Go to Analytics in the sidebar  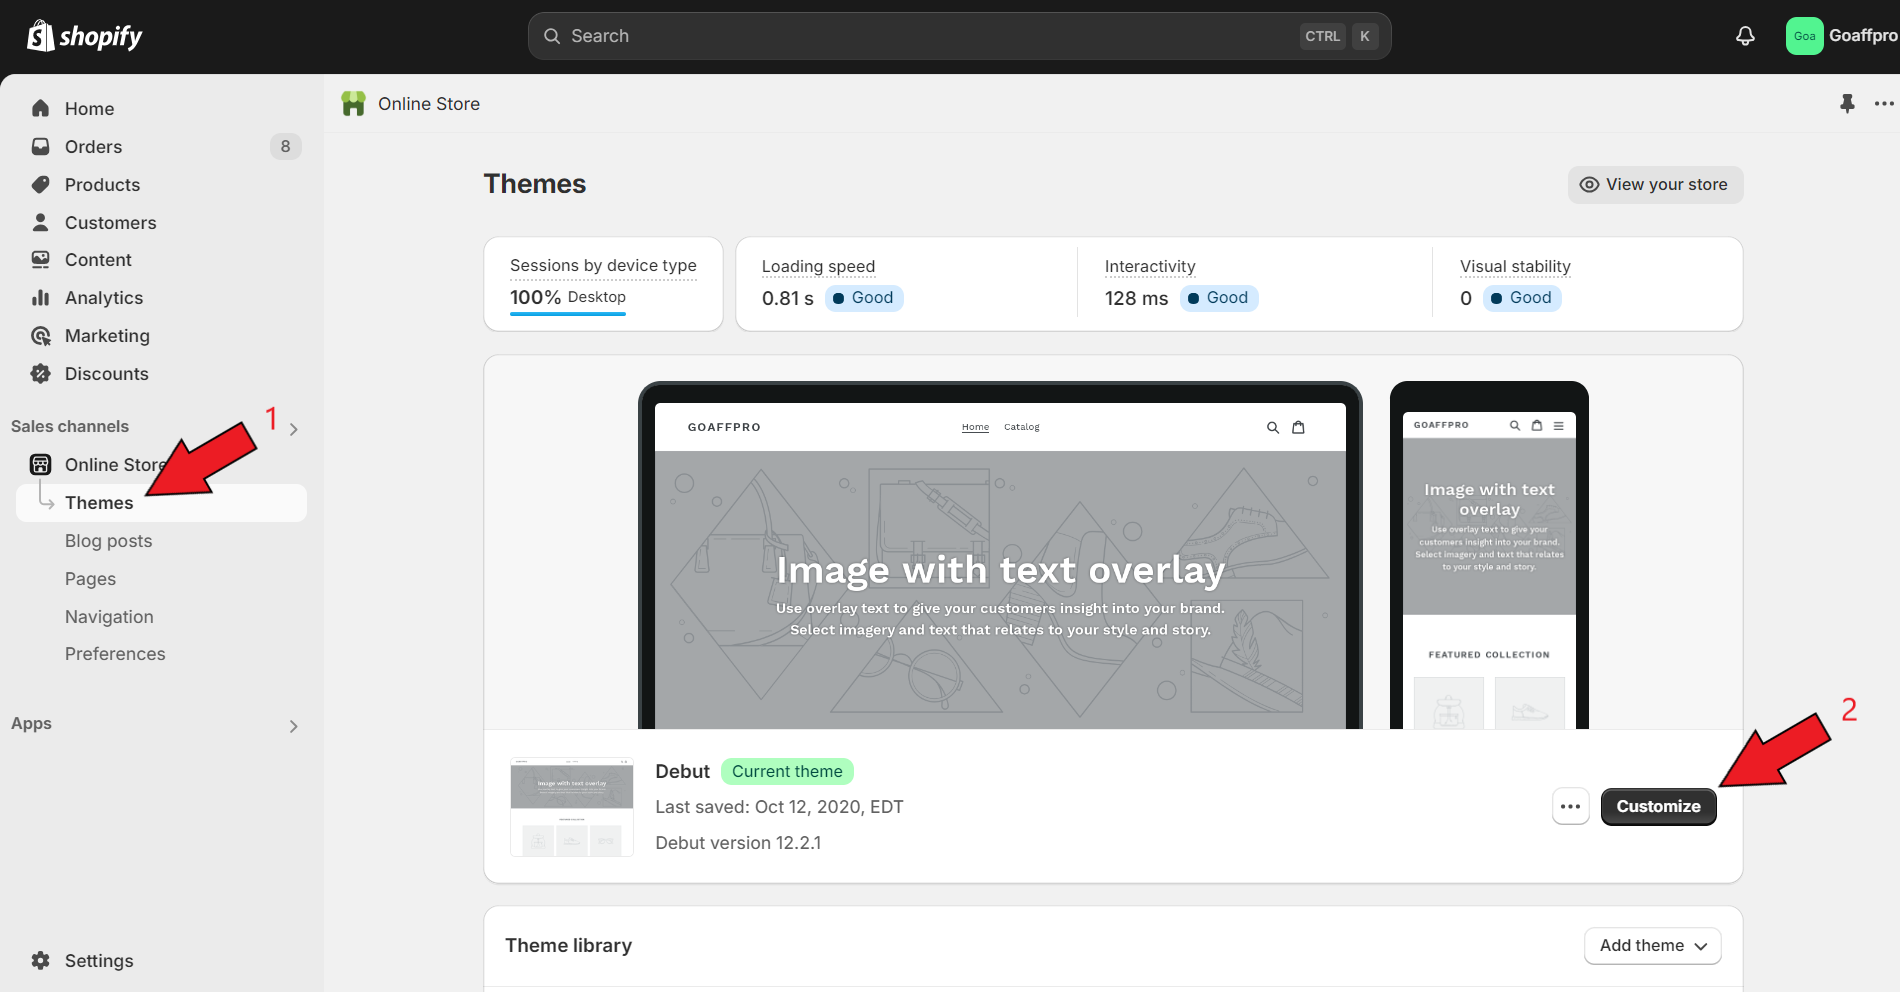103,298
